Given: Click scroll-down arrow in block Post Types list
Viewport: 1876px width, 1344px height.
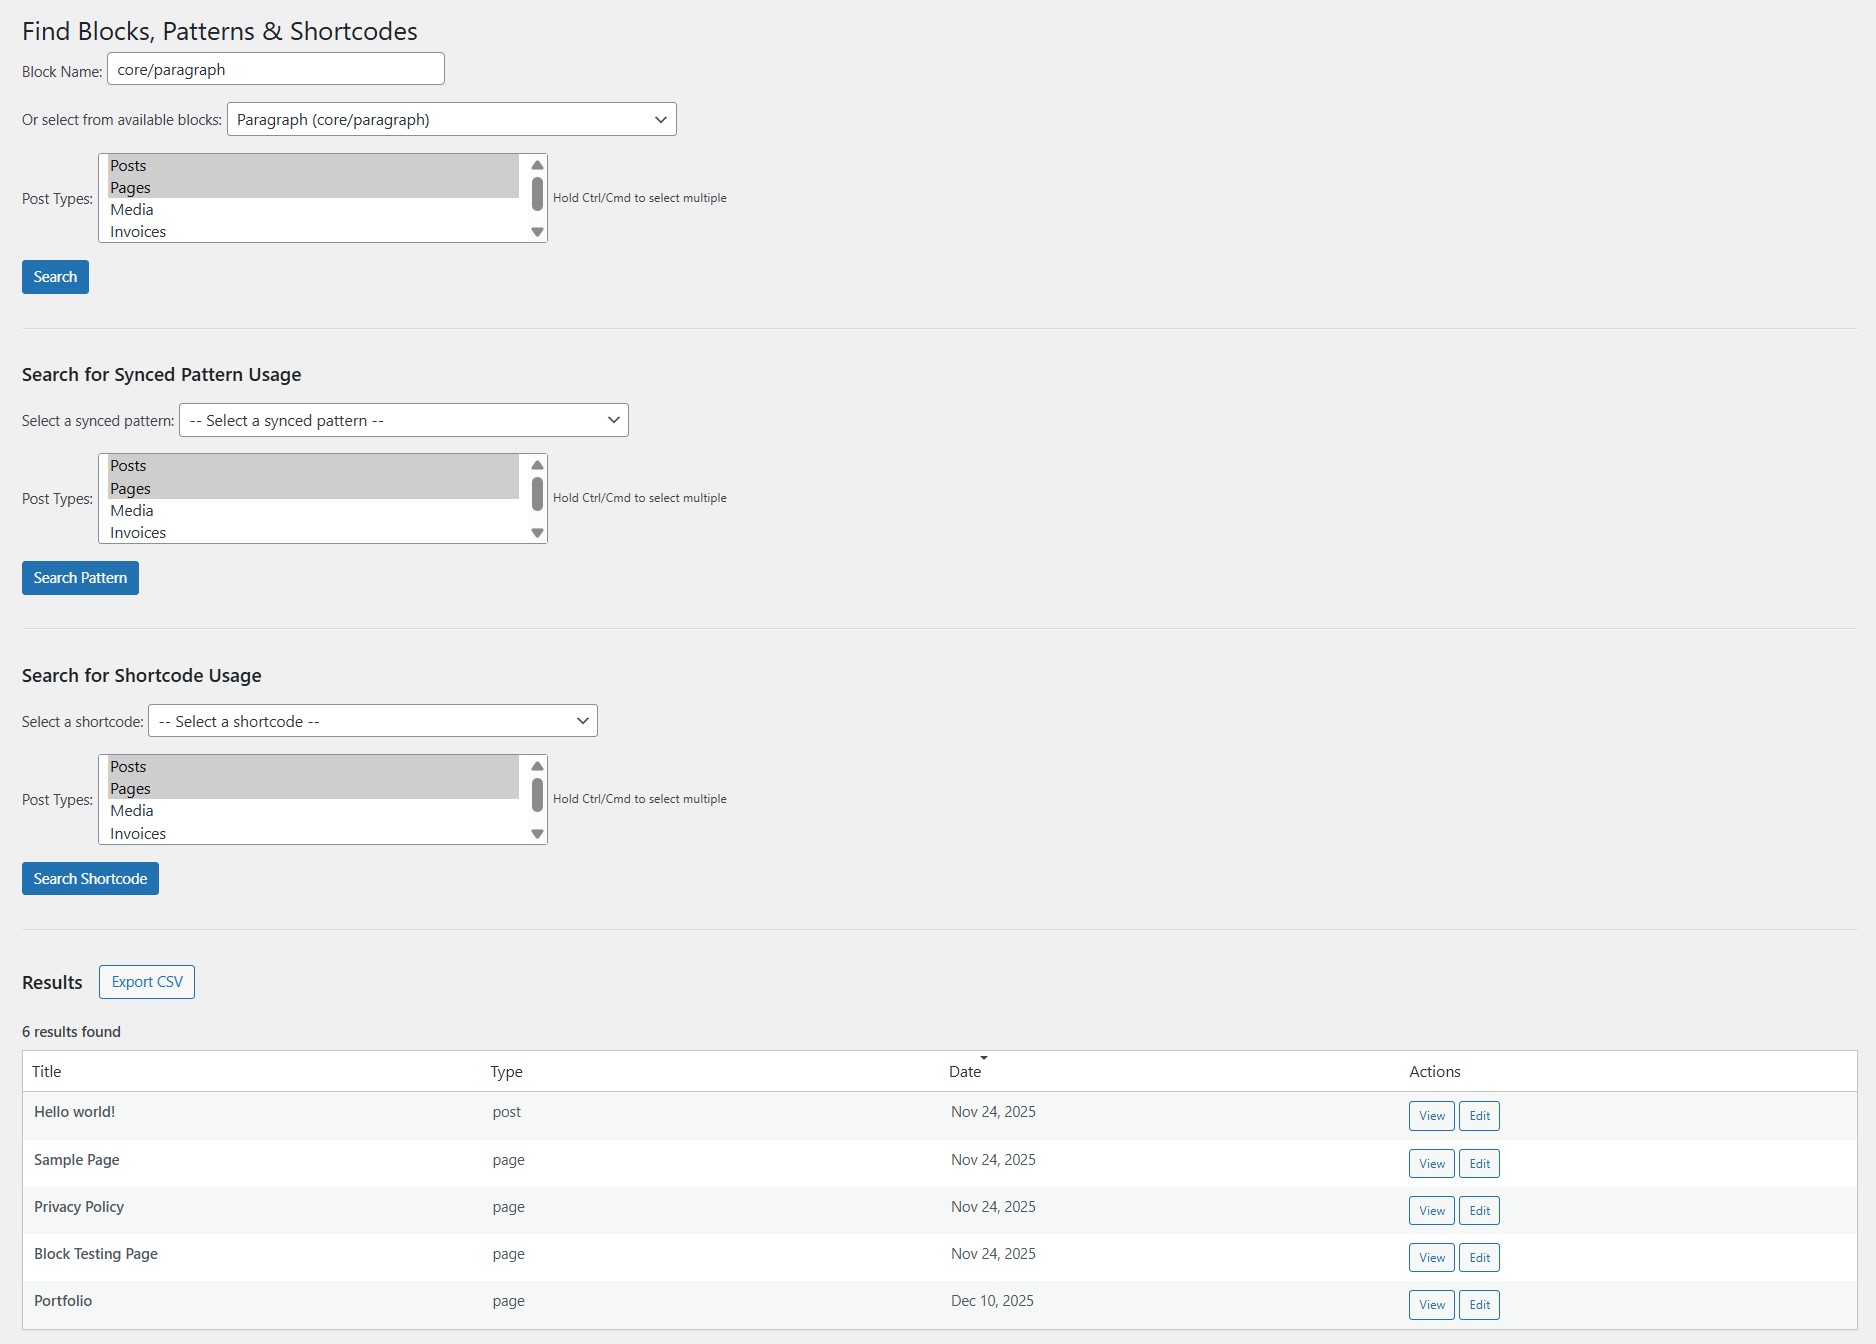Looking at the screenshot, I should pos(537,232).
